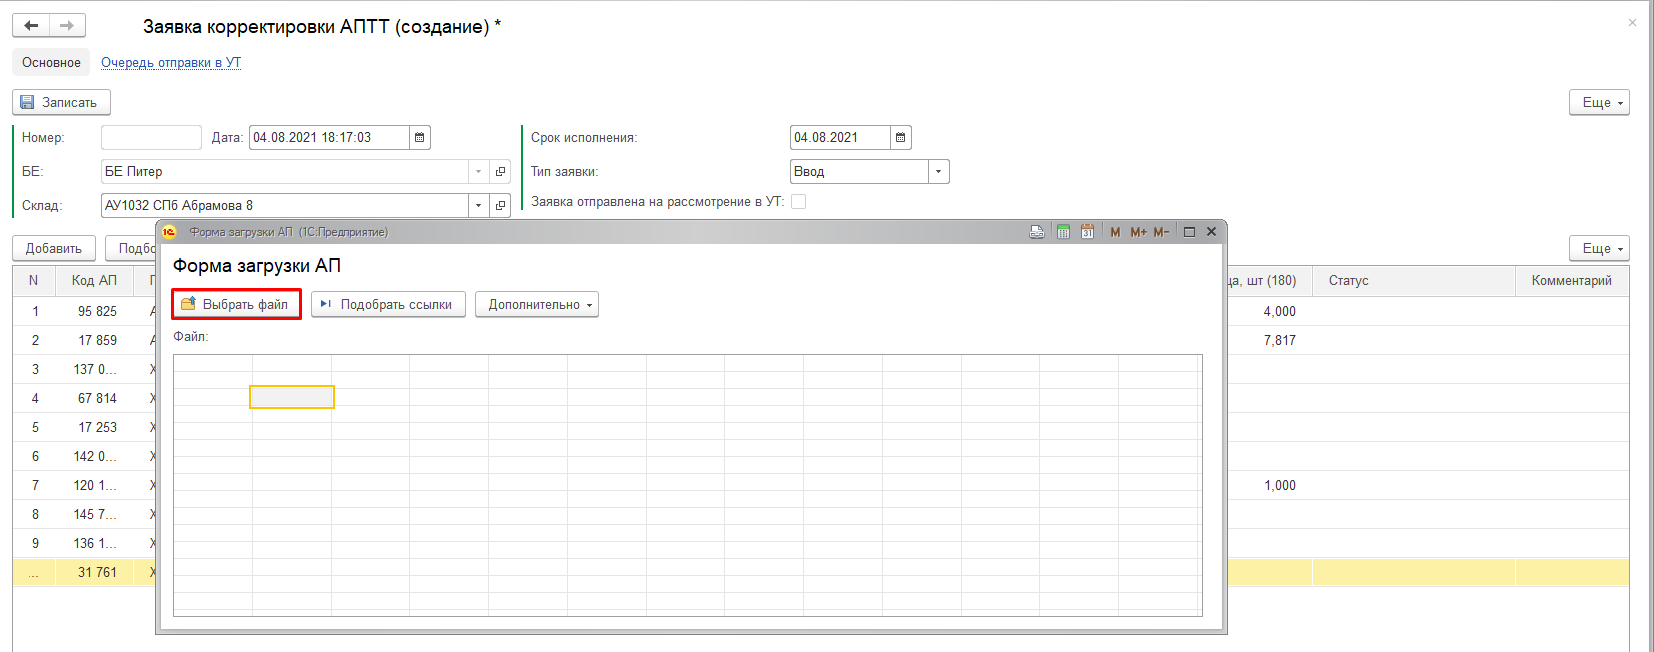Open the calendar icon in dialog title bar

pos(1087,232)
